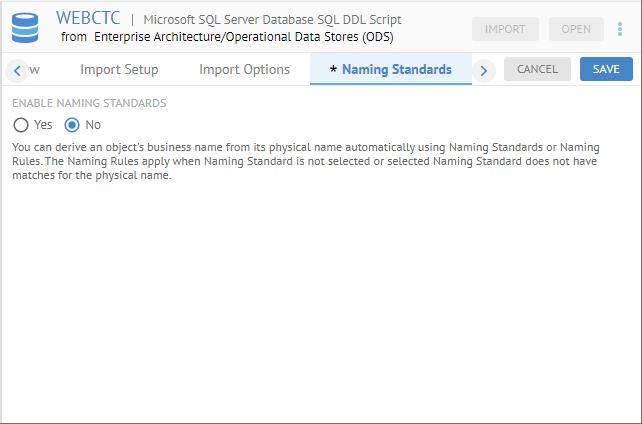Select the Naming Standards tab
The height and width of the screenshot is (424, 642).
coord(390,70)
